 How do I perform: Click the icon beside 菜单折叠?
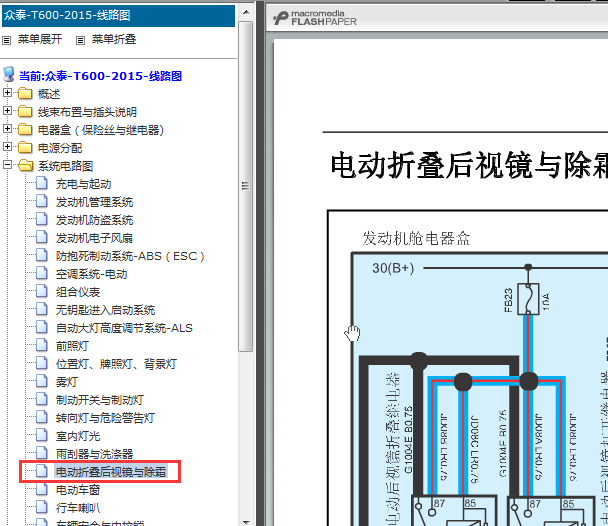coord(80,40)
